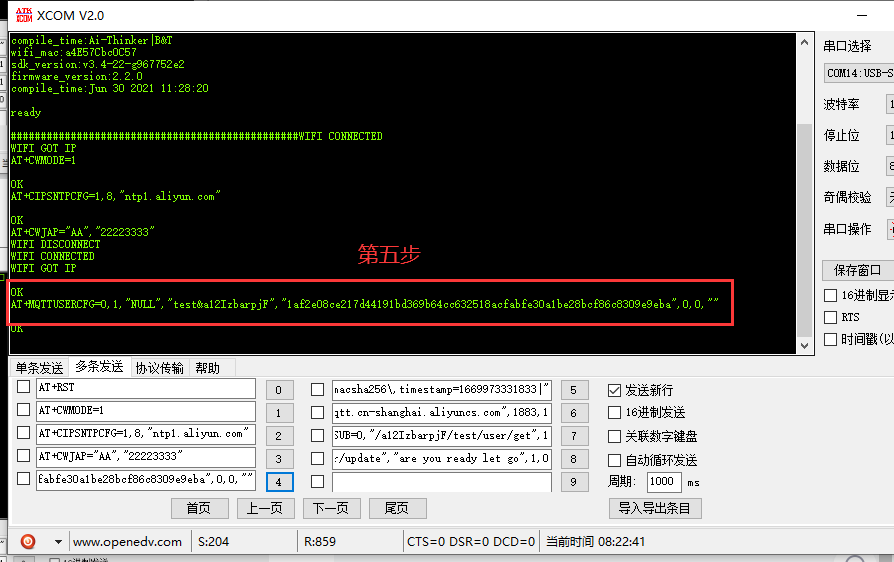The image size is (894, 562).
Task: Click the 当前时间 08:22:41 status text
Action: [595, 541]
